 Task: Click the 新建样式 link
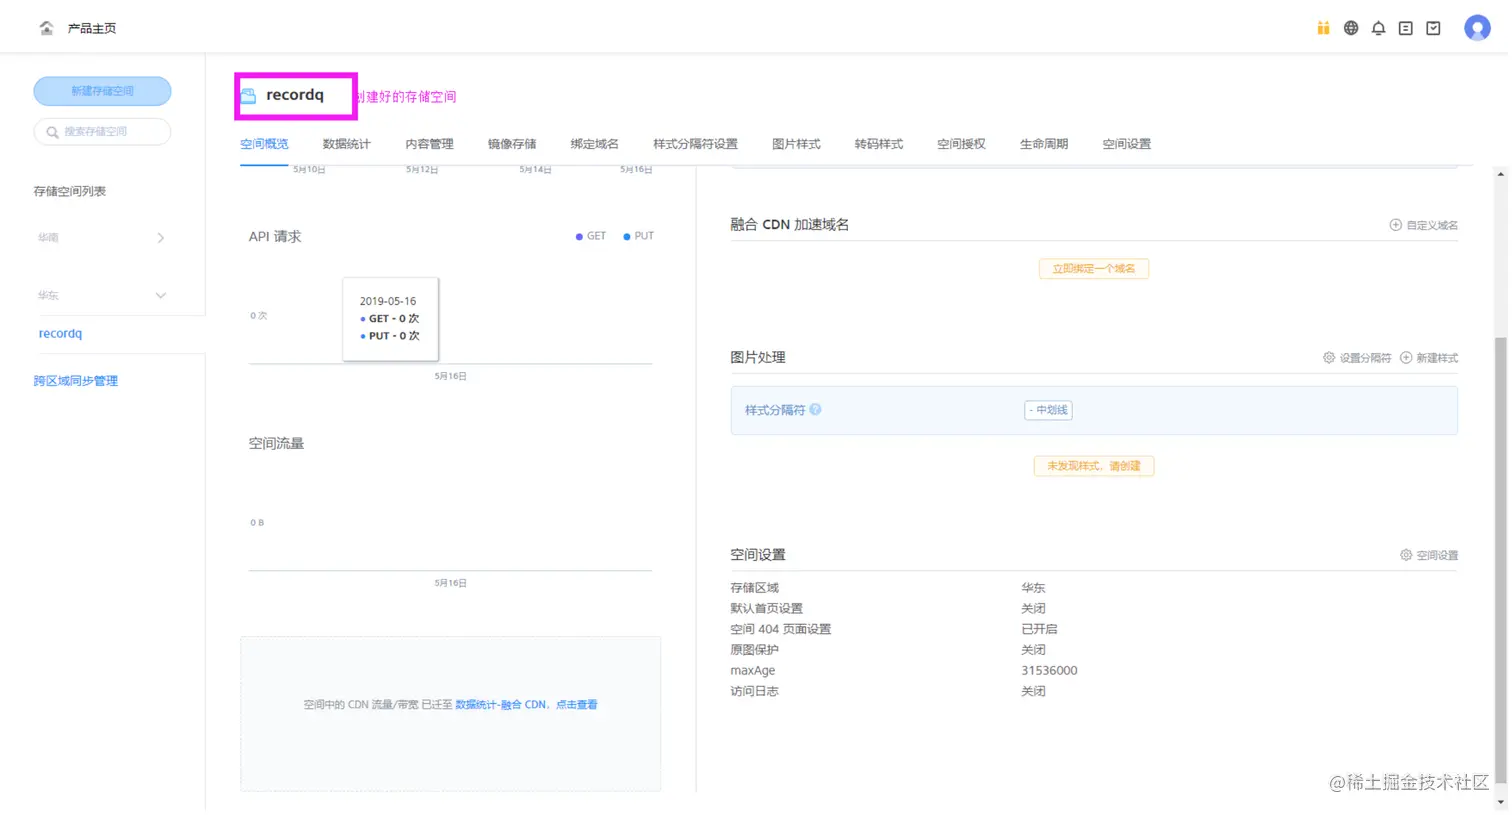click(1437, 357)
